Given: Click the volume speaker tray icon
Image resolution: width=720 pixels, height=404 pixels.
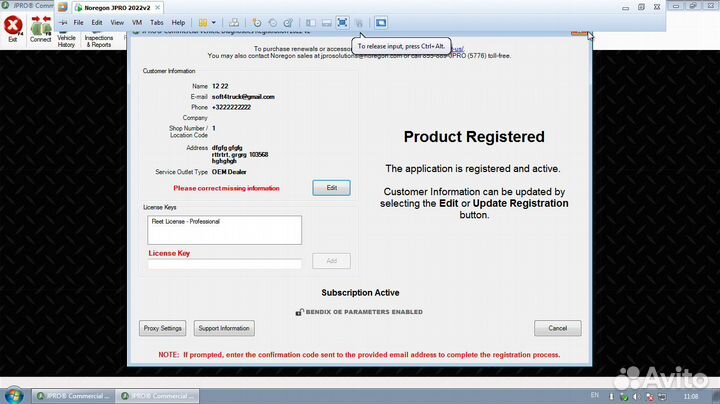Looking at the screenshot, I should tap(636, 396).
